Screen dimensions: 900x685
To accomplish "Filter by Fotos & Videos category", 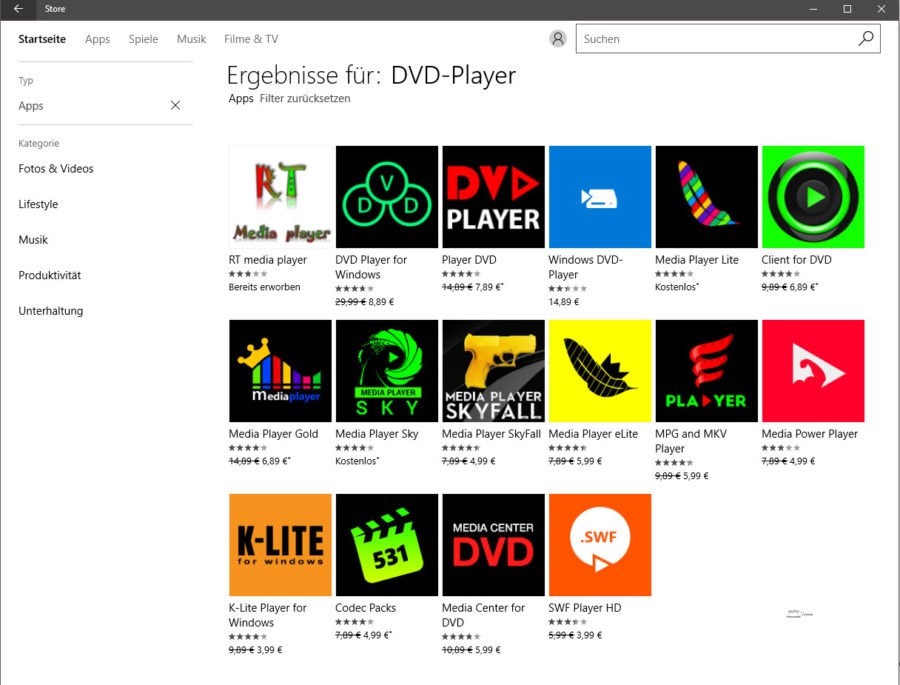I will coord(56,169).
